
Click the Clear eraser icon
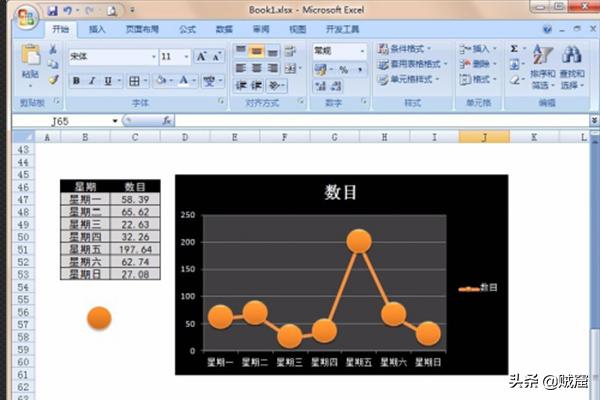(515, 80)
